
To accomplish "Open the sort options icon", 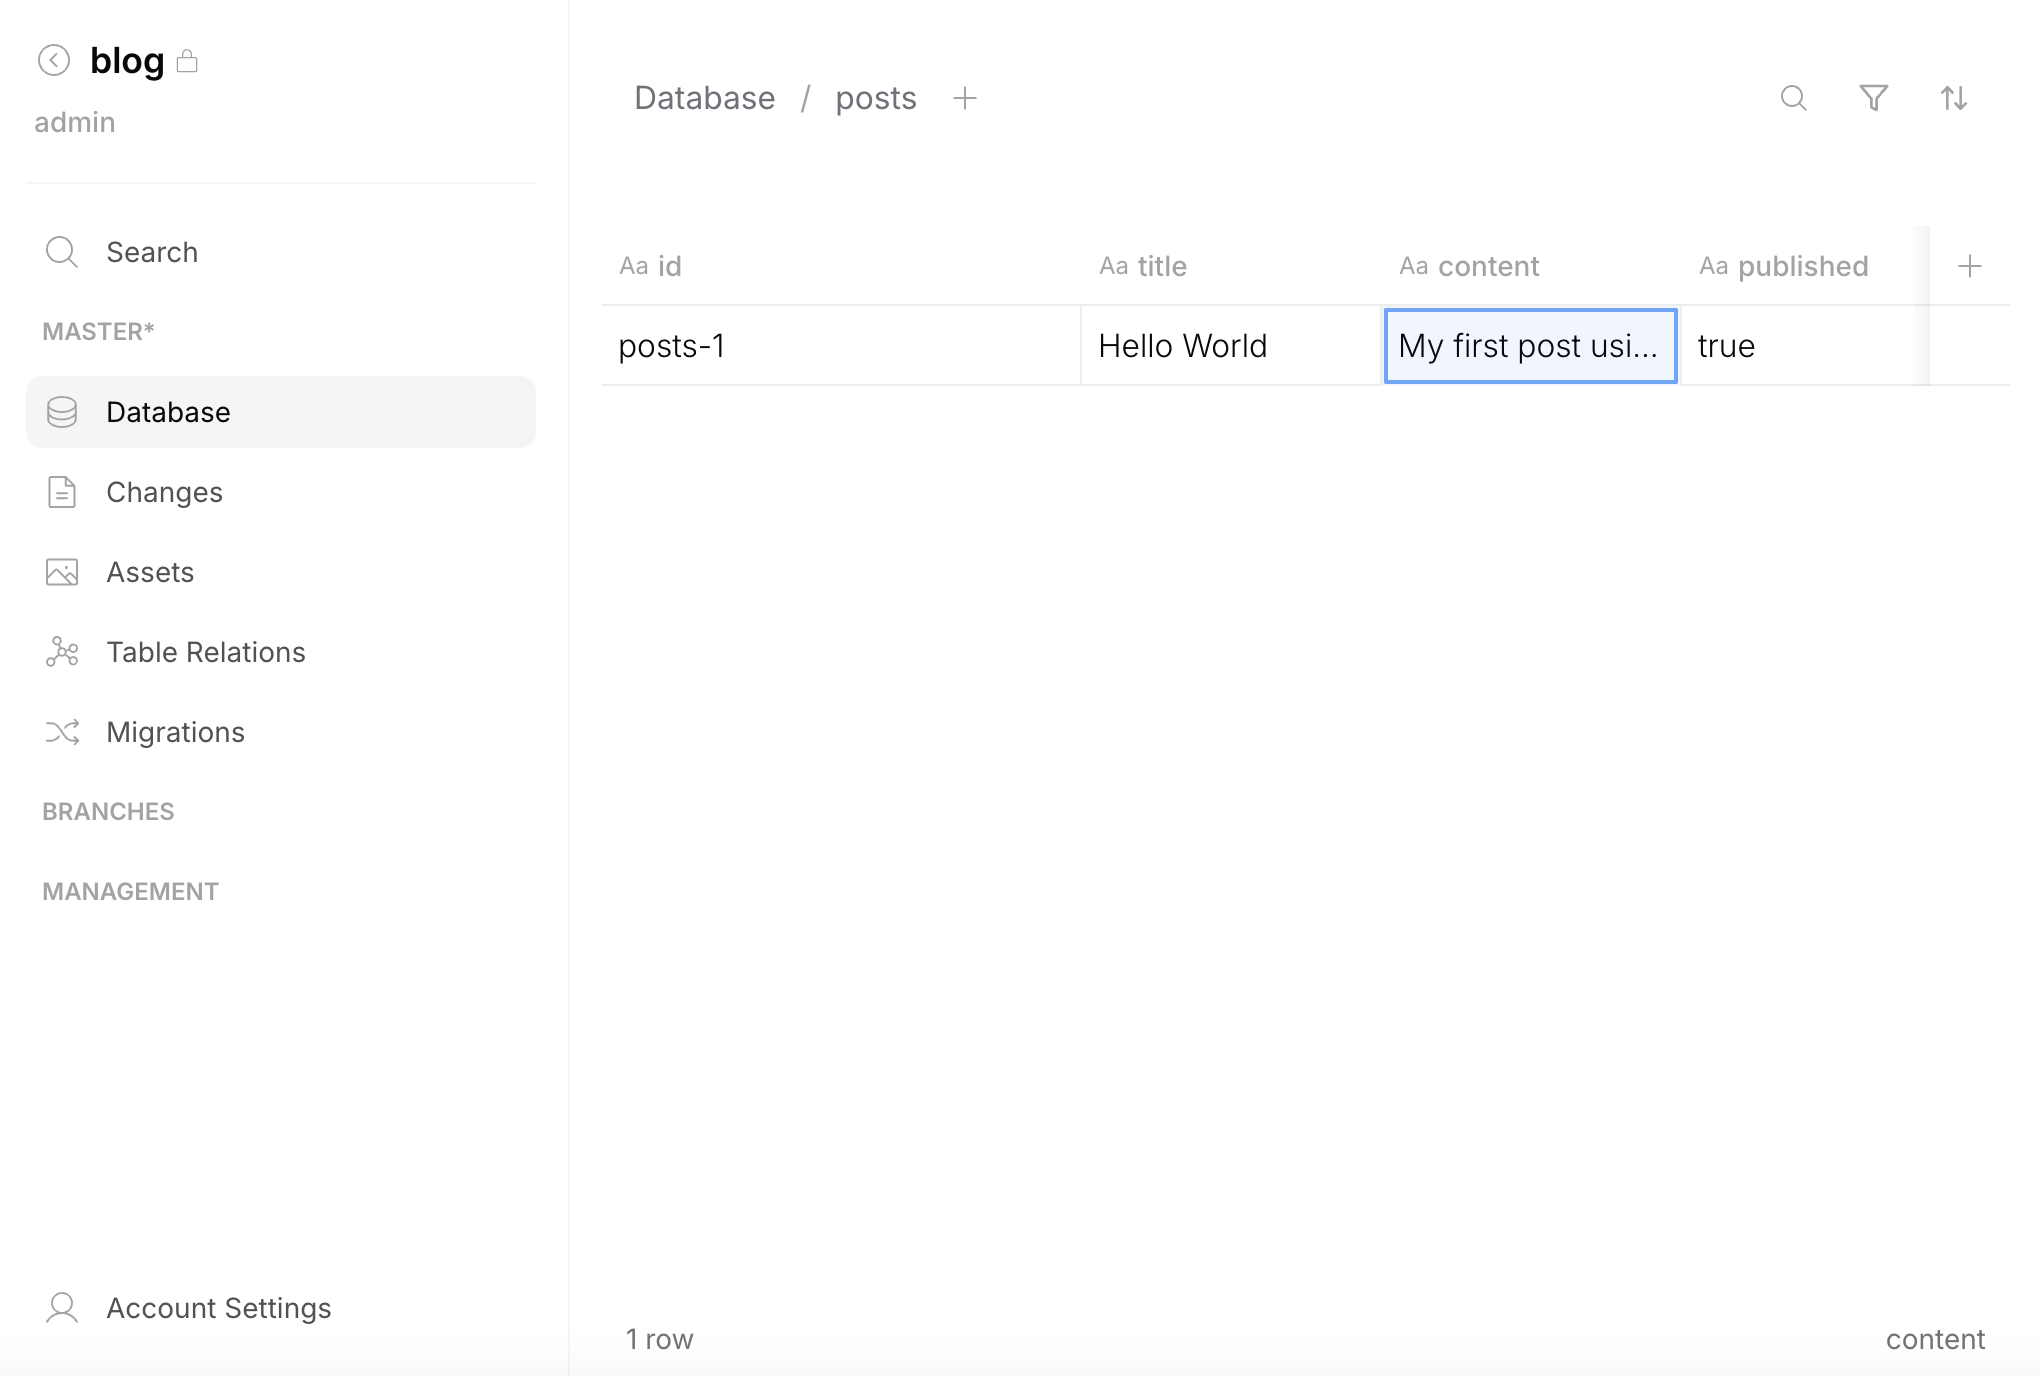I will coord(1954,99).
